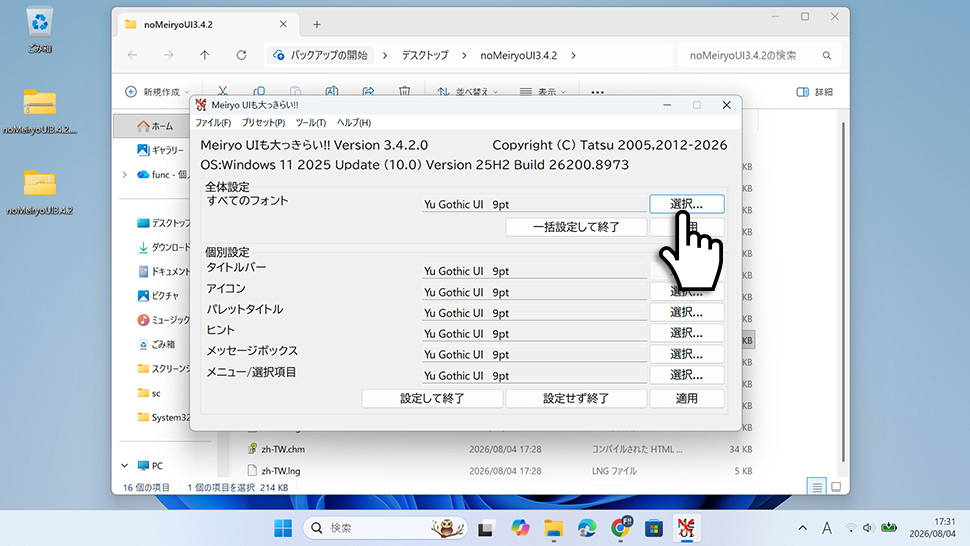The width and height of the screenshot is (970, 546).
Task: Open Microsoft Store from the taskbar
Action: pos(654,528)
